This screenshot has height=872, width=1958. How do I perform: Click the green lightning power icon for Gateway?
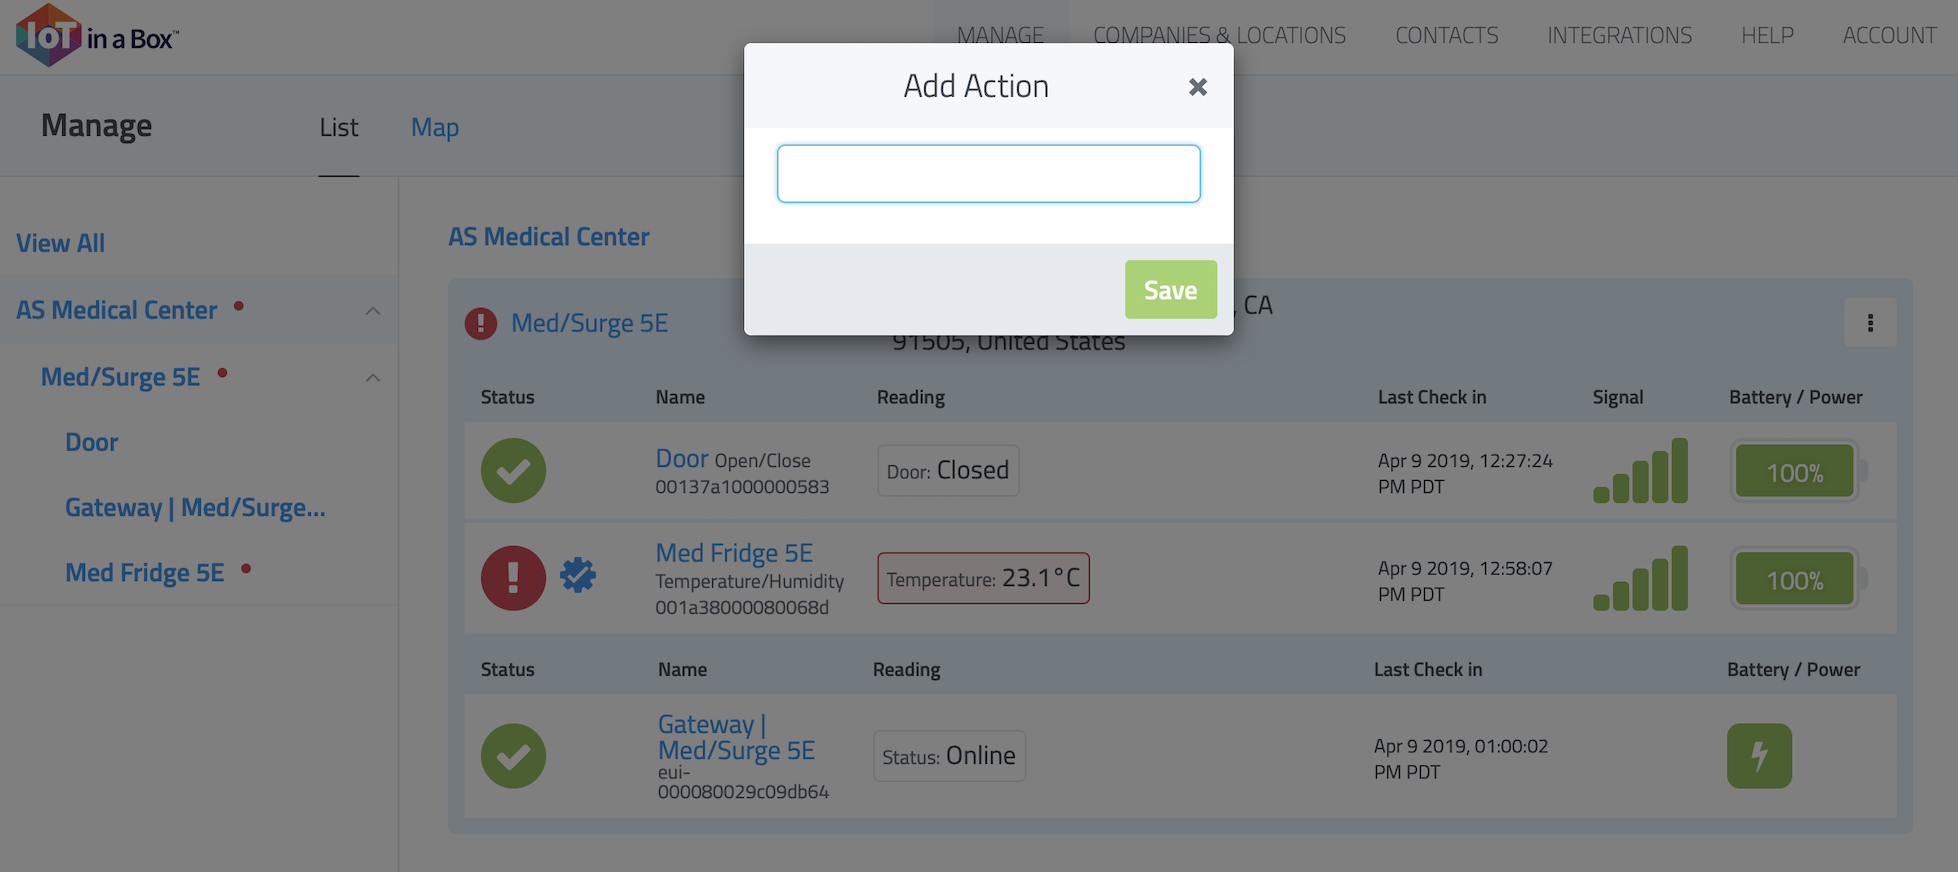click(x=1758, y=756)
